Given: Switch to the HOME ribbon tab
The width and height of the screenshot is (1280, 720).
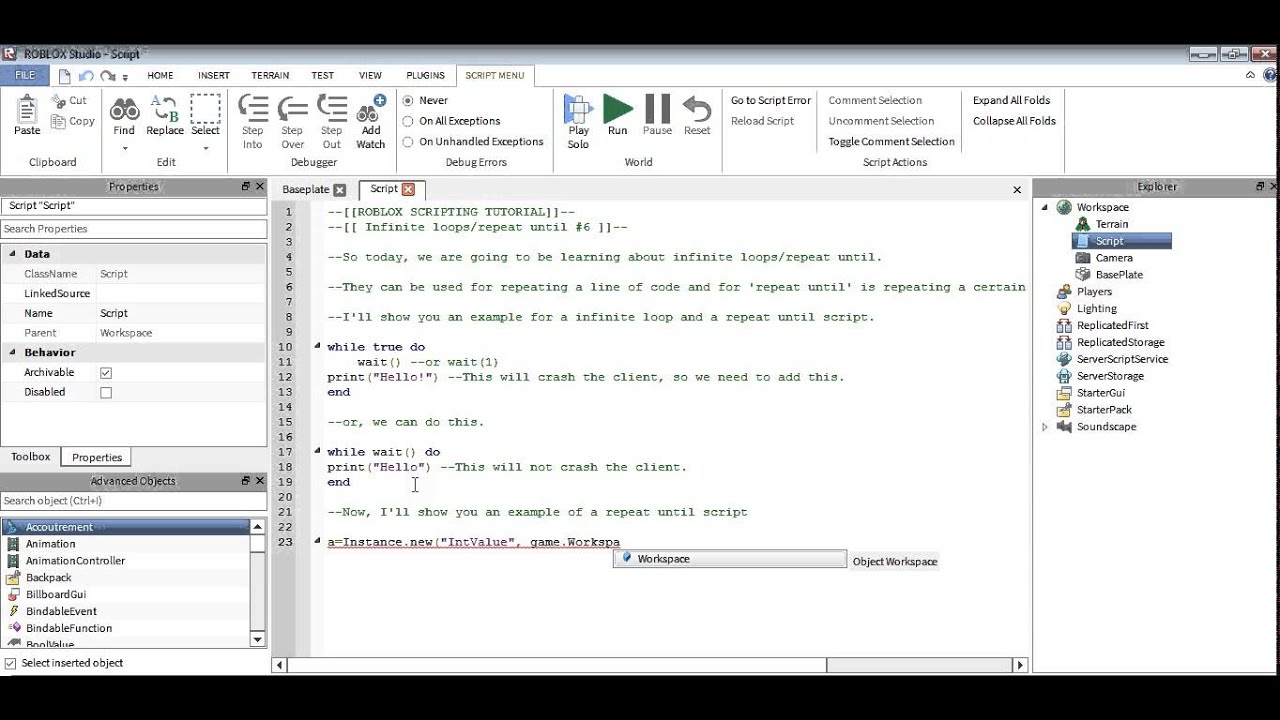Looking at the screenshot, I should 160,75.
